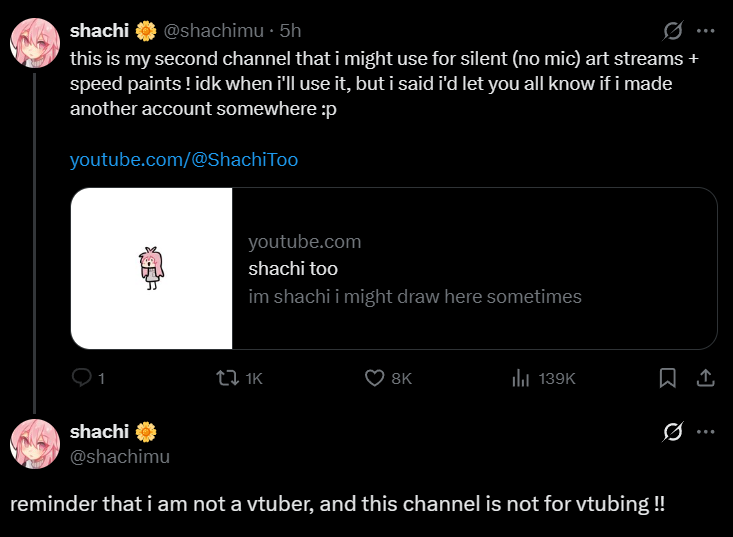Open view analytics showing 139K
This screenshot has height=537, width=733.
click(521, 378)
